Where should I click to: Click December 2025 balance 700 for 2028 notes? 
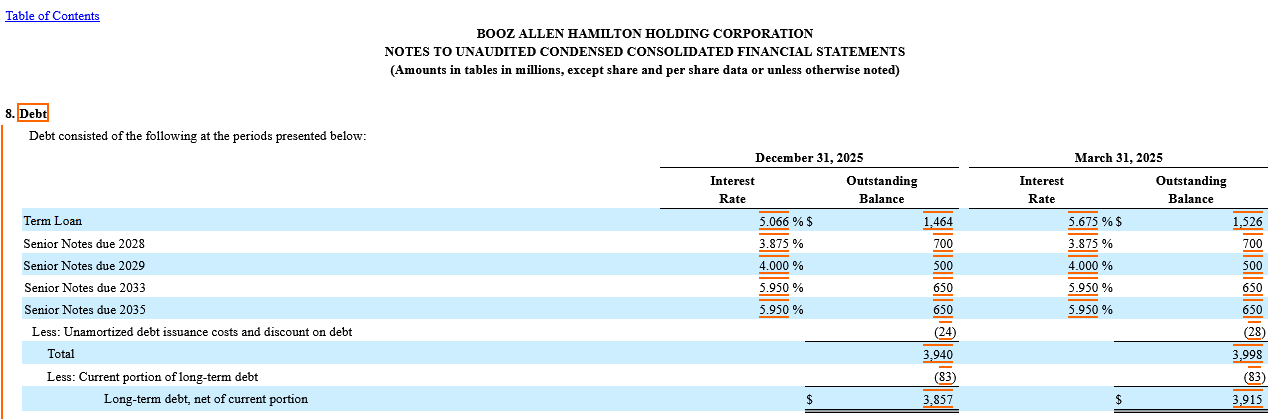pos(944,243)
